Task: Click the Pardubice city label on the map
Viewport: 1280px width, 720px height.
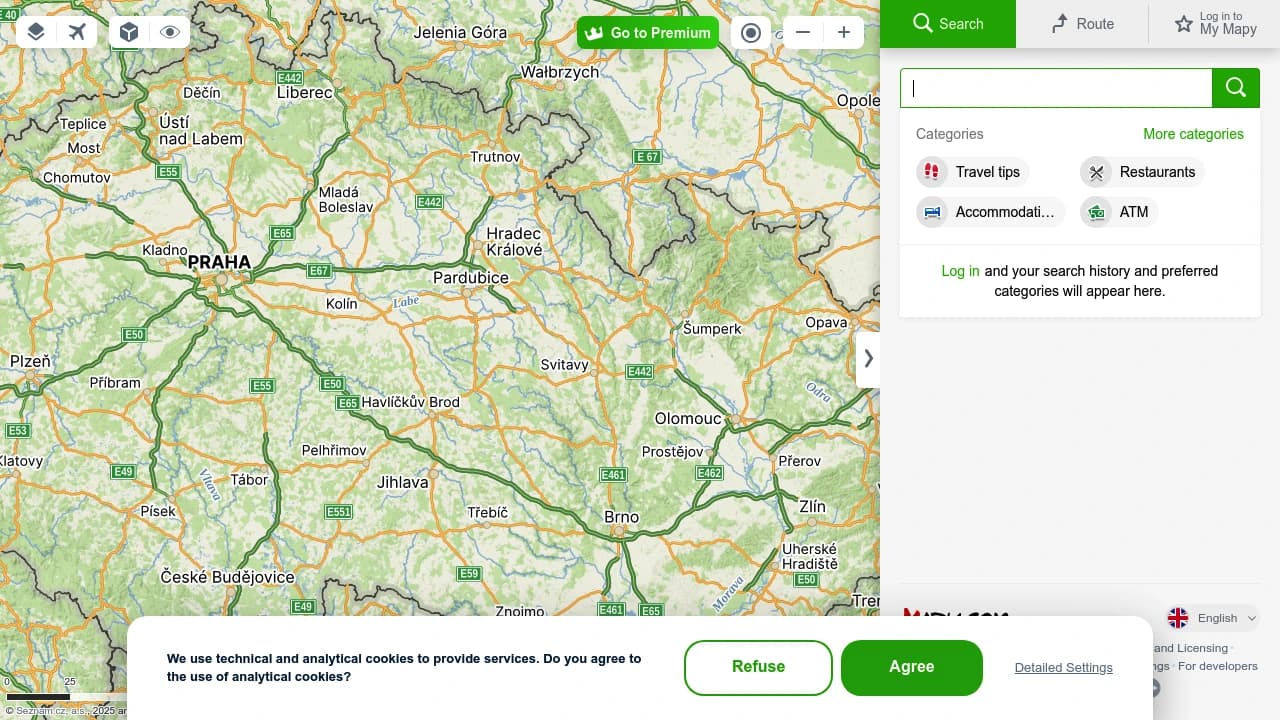Action: pos(471,278)
